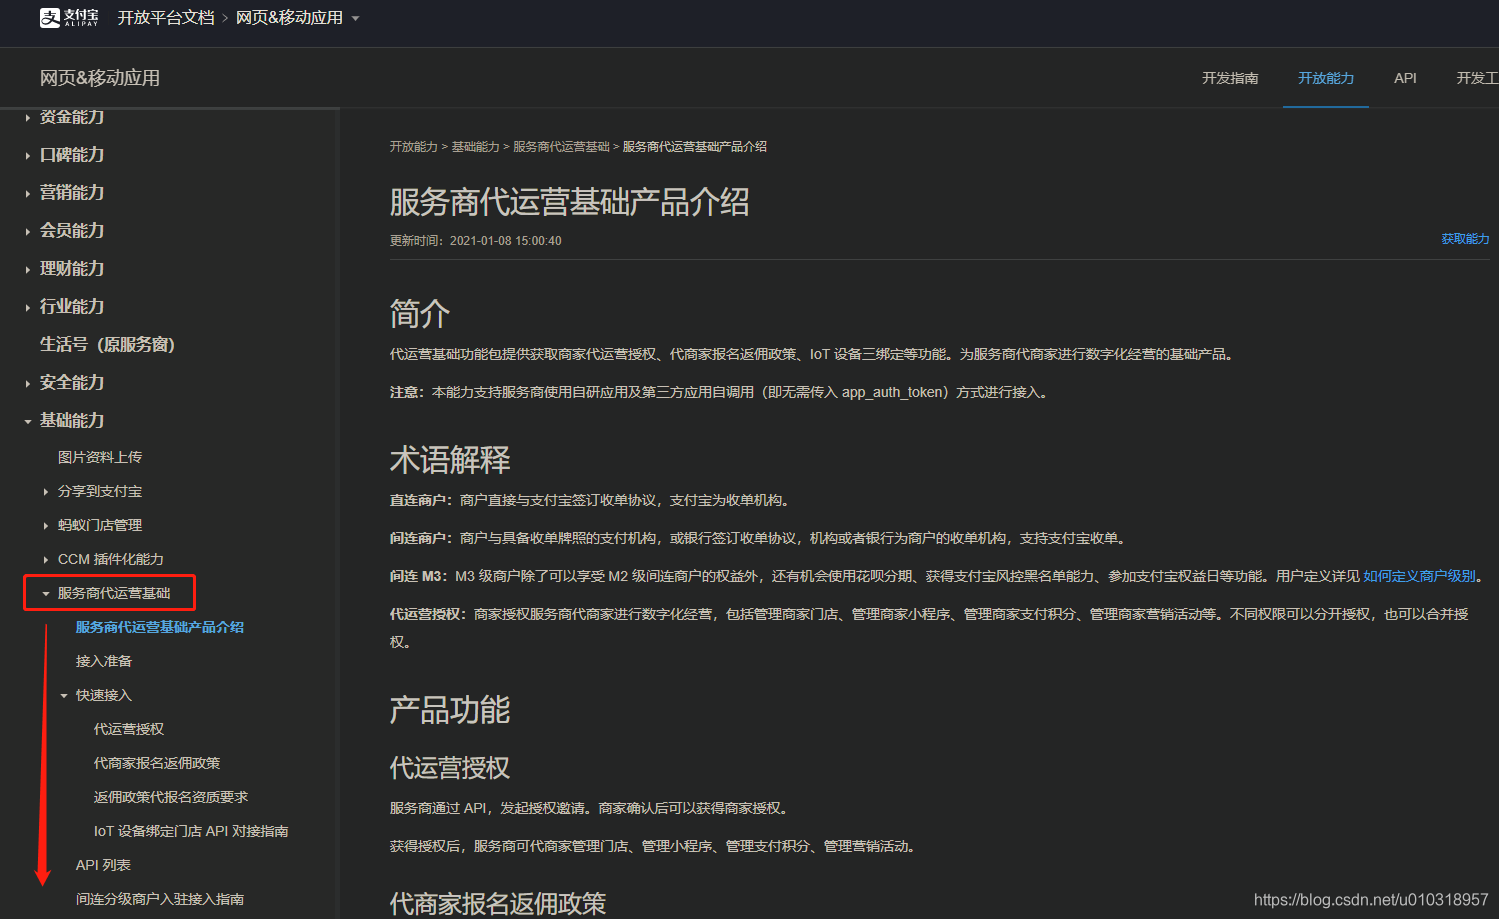Open 行业能力 sidebar item
This screenshot has width=1499, height=919.
pyautogui.click(x=72, y=307)
